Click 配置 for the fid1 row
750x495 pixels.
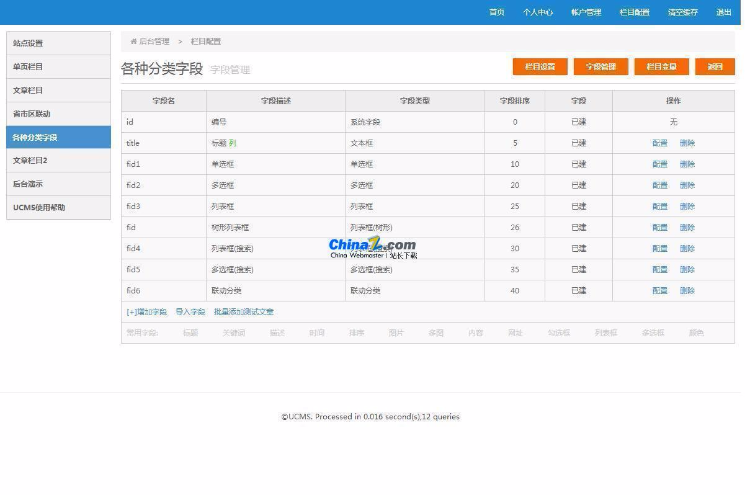[x=660, y=164]
